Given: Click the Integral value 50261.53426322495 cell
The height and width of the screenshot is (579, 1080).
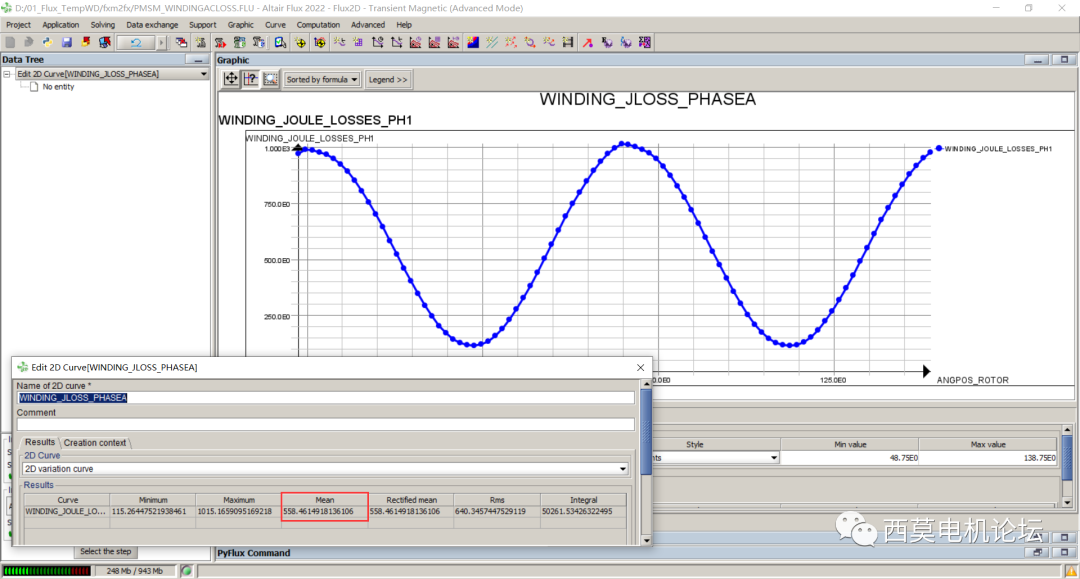Looking at the screenshot, I should pyautogui.click(x=583, y=512).
